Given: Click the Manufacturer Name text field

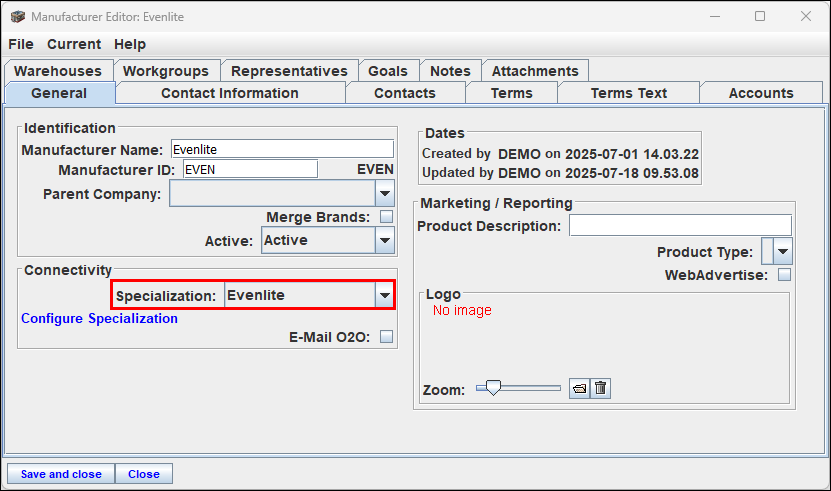Looking at the screenshot, I should coord(282,149).
